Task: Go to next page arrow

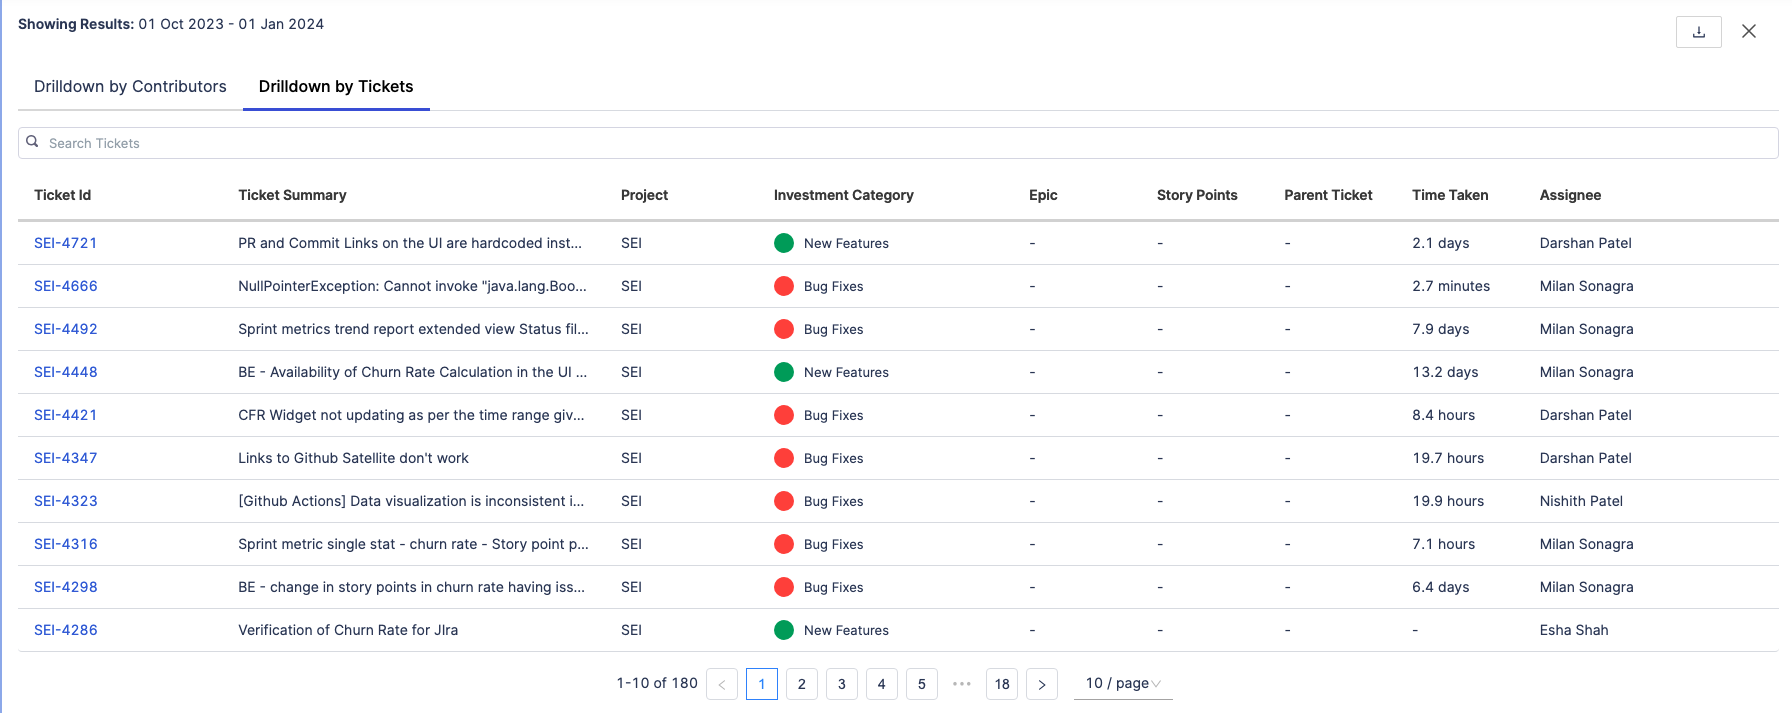Action: [1041, 684]
